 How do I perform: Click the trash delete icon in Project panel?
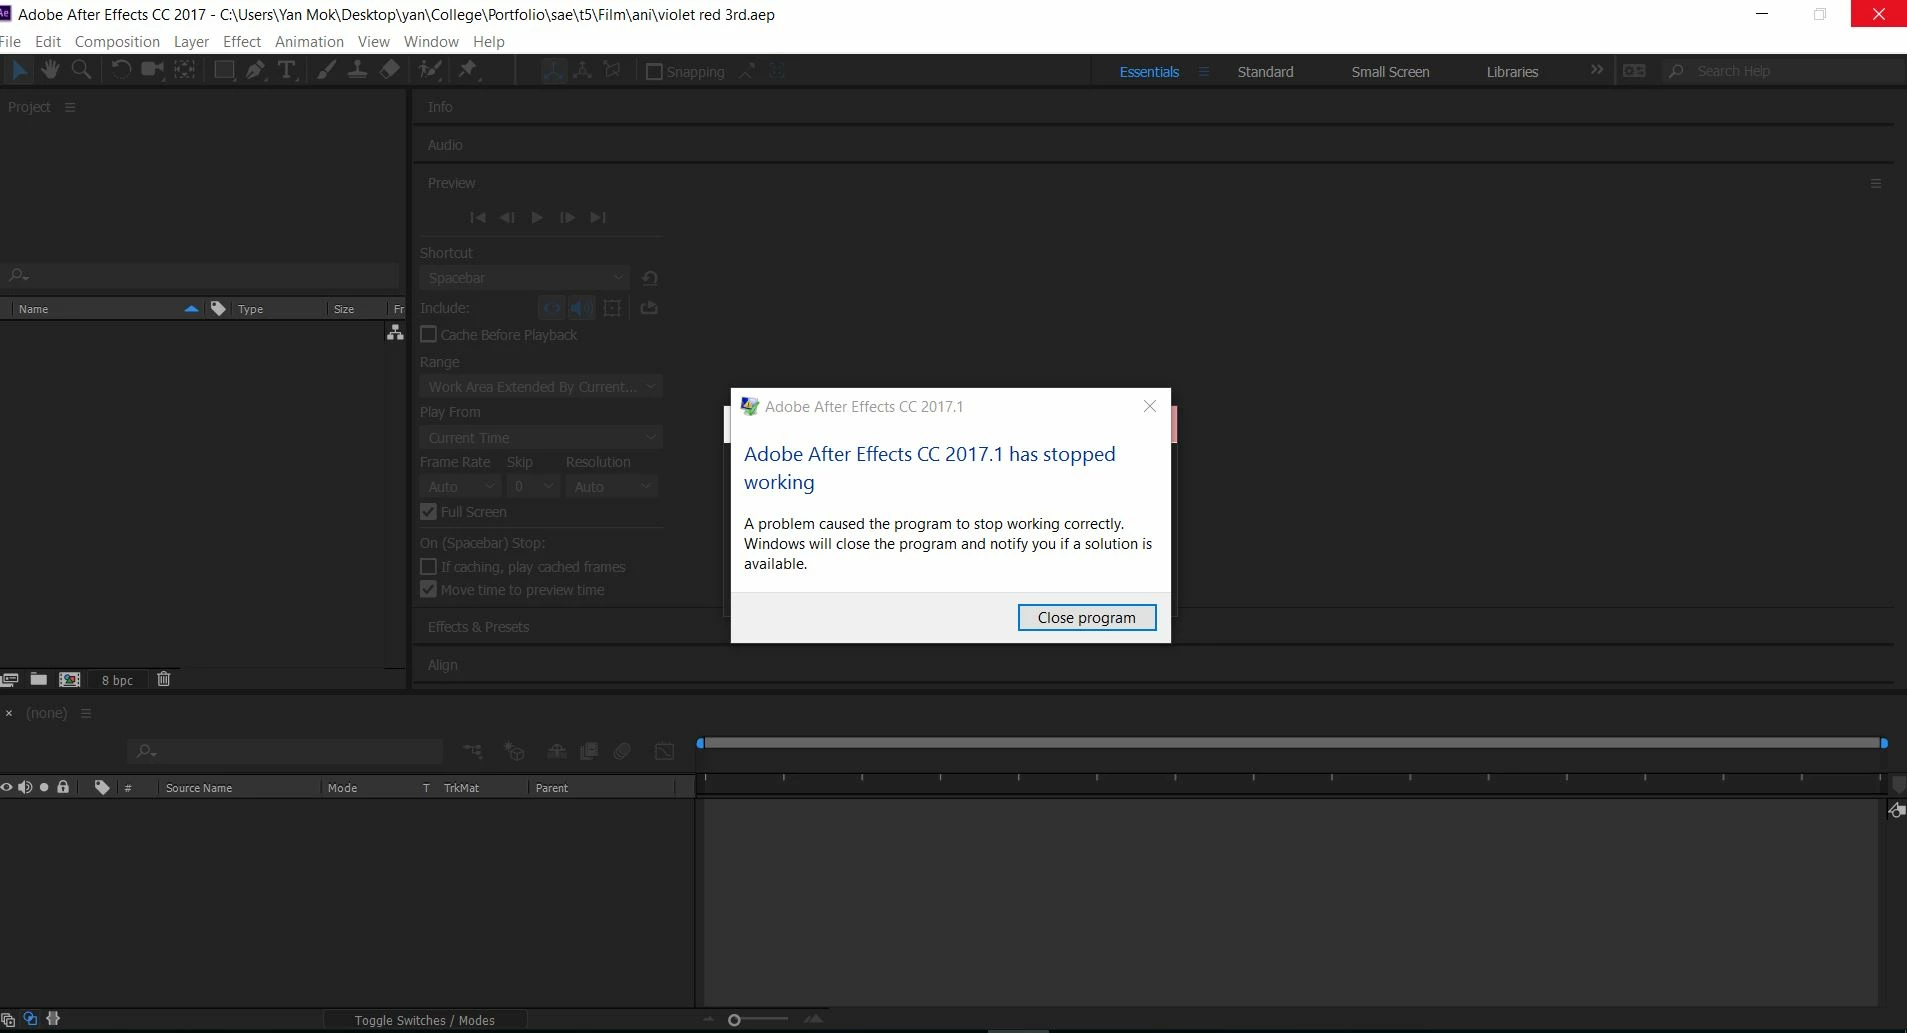[x=164, y=679]
